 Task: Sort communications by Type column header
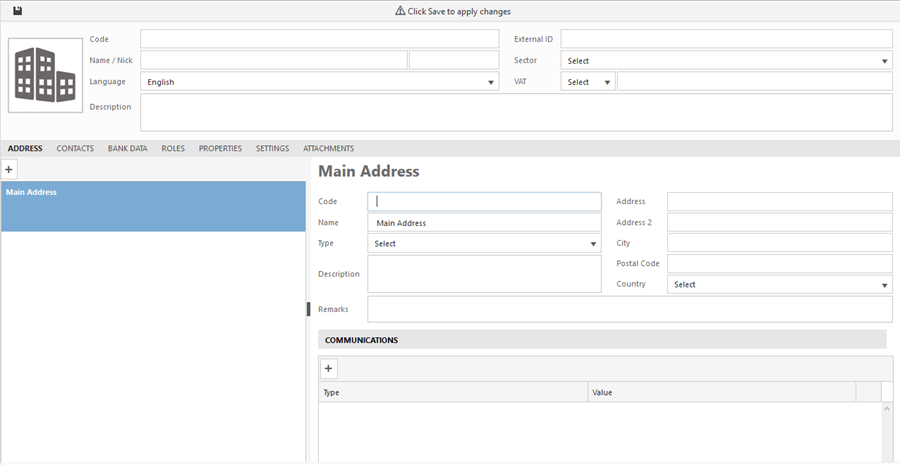click(x=452, y=392)
